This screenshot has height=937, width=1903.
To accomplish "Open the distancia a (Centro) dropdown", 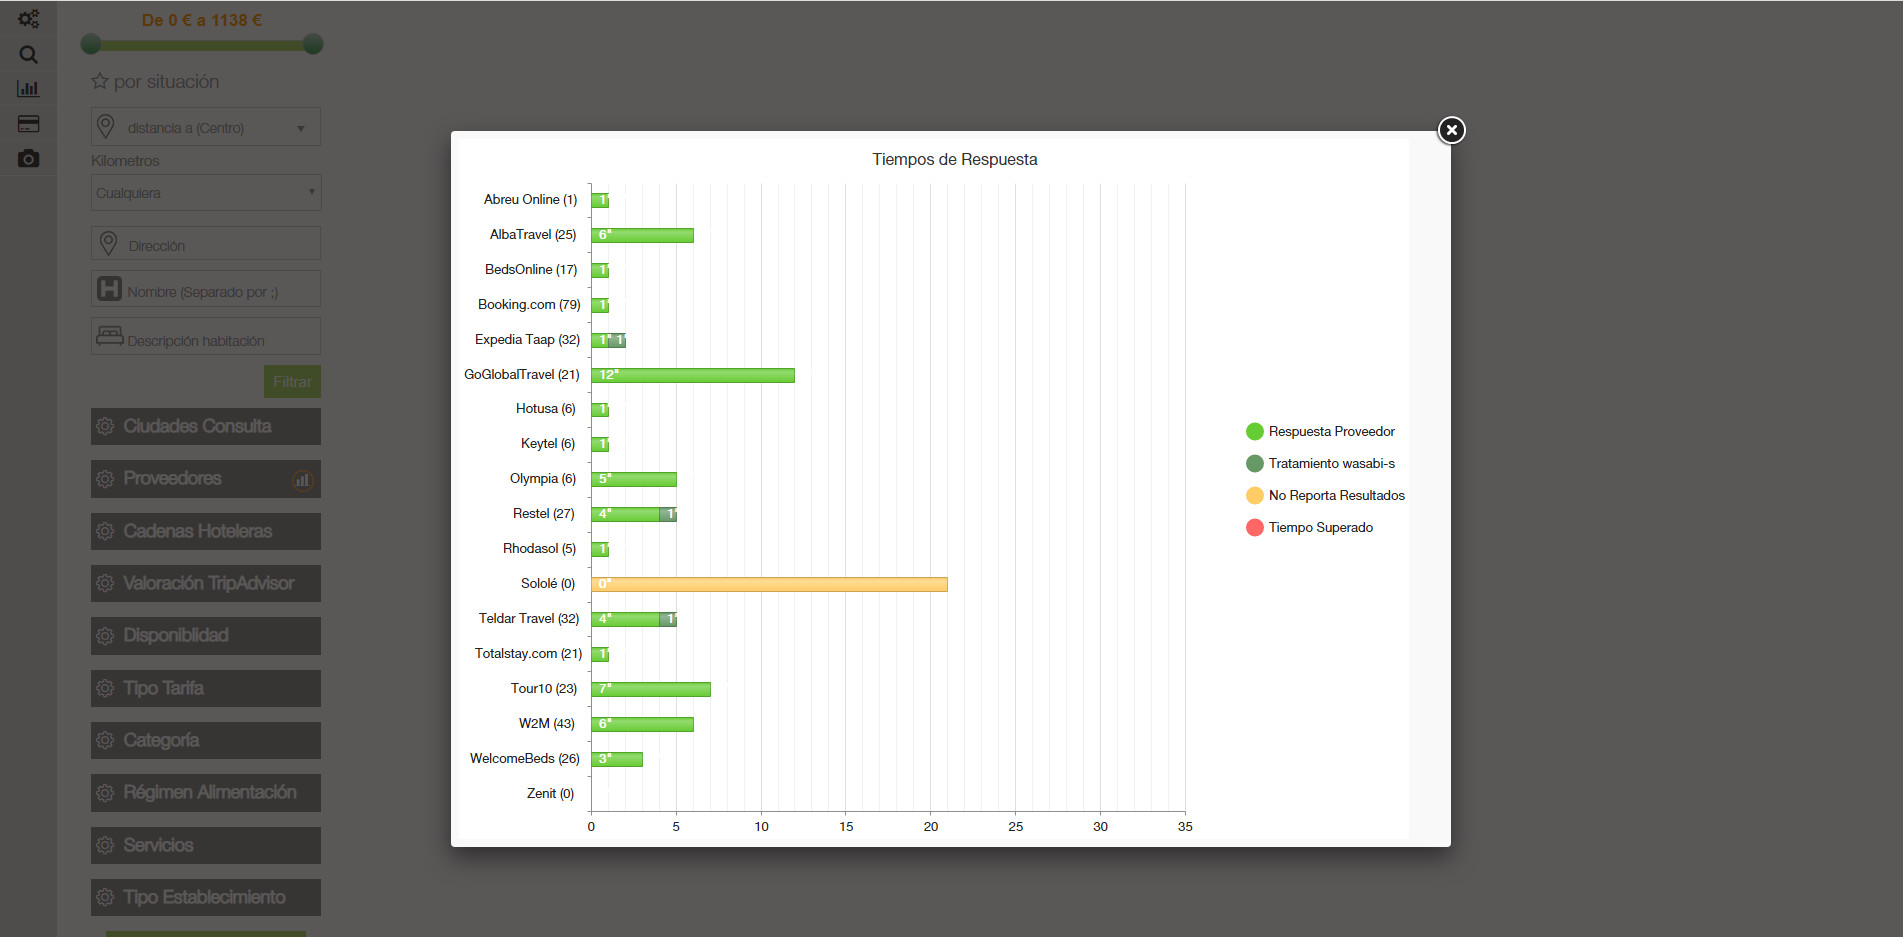I will tap(206, 128).
